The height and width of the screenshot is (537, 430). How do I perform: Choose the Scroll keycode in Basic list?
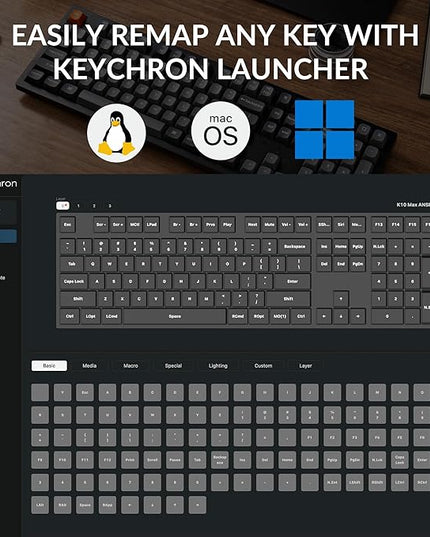(x=152, y=460)
